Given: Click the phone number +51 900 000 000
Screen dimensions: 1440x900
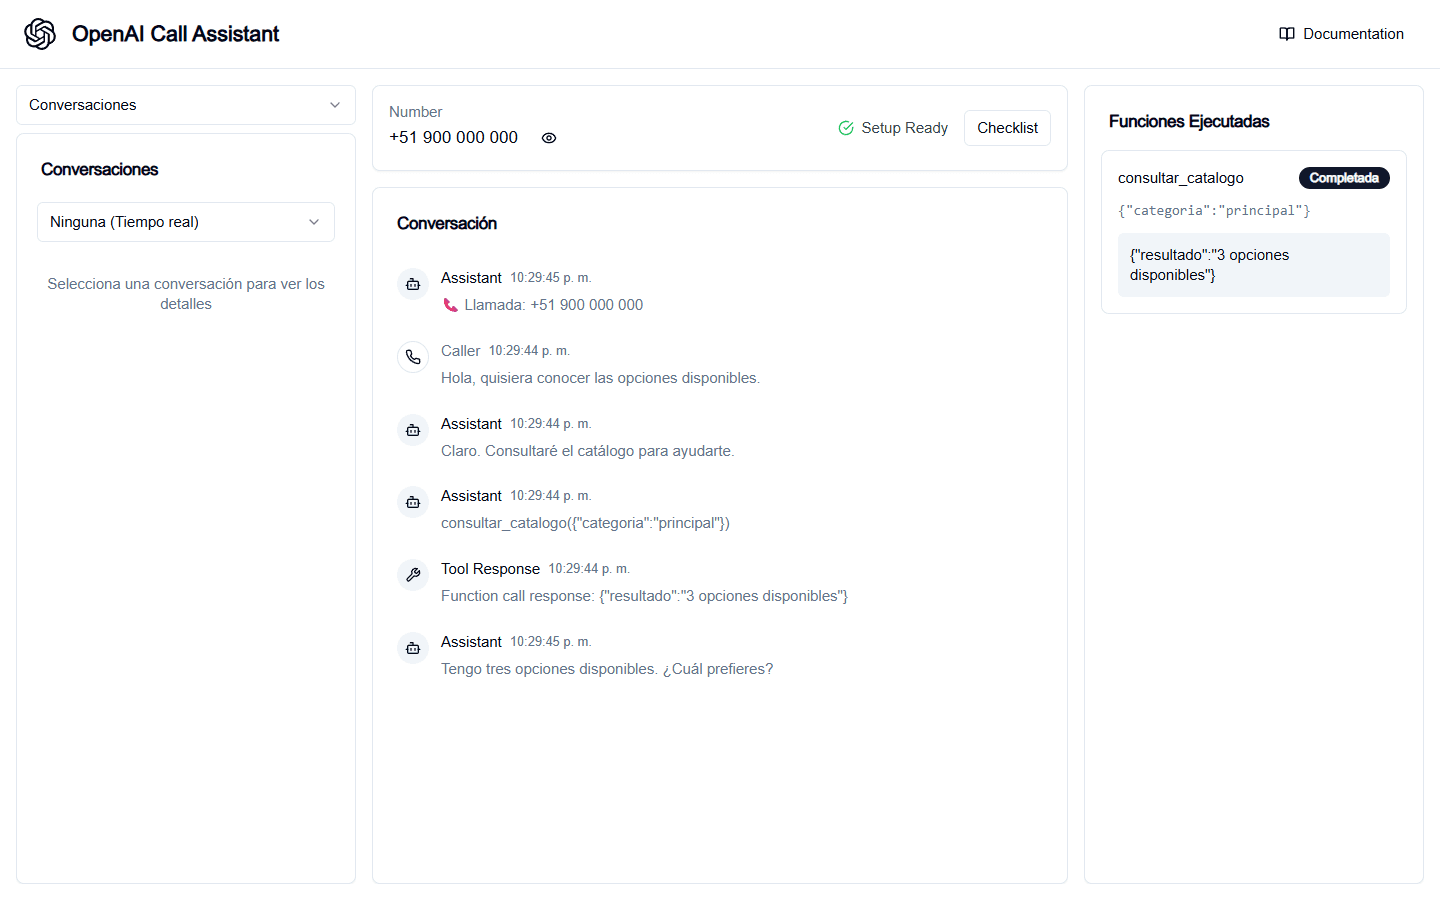Looking at the screenshot, I should pyautogui.click(x=453, y=138).
